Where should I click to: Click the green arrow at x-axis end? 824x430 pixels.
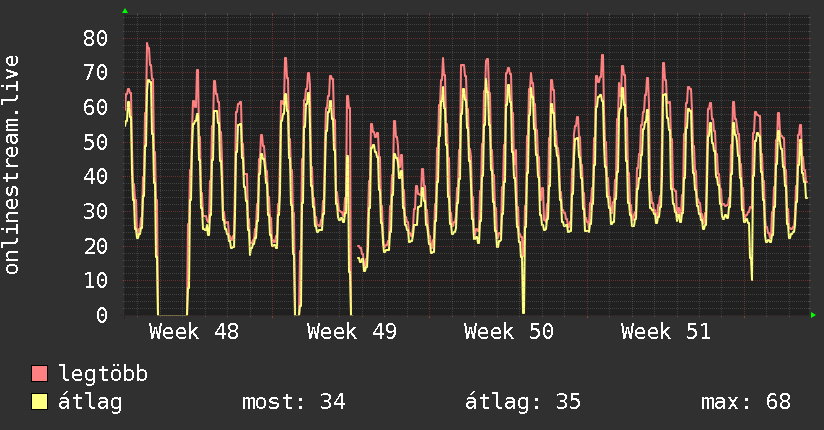(813, 315)
